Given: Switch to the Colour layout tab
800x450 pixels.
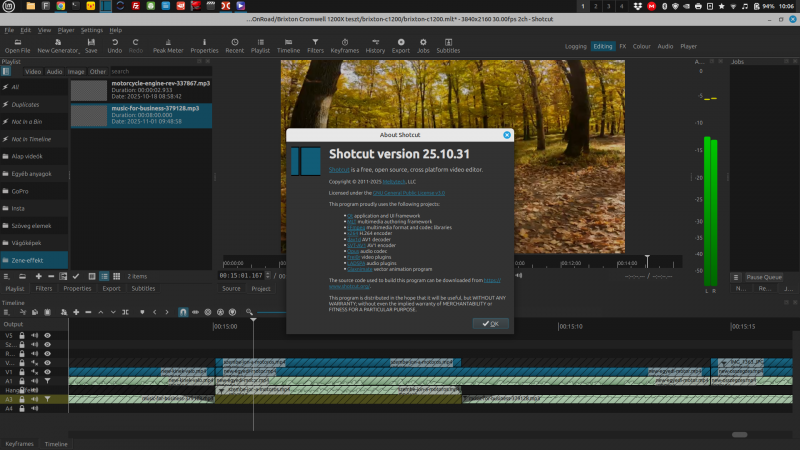Looking at the screenshot, I should [641, 46].
